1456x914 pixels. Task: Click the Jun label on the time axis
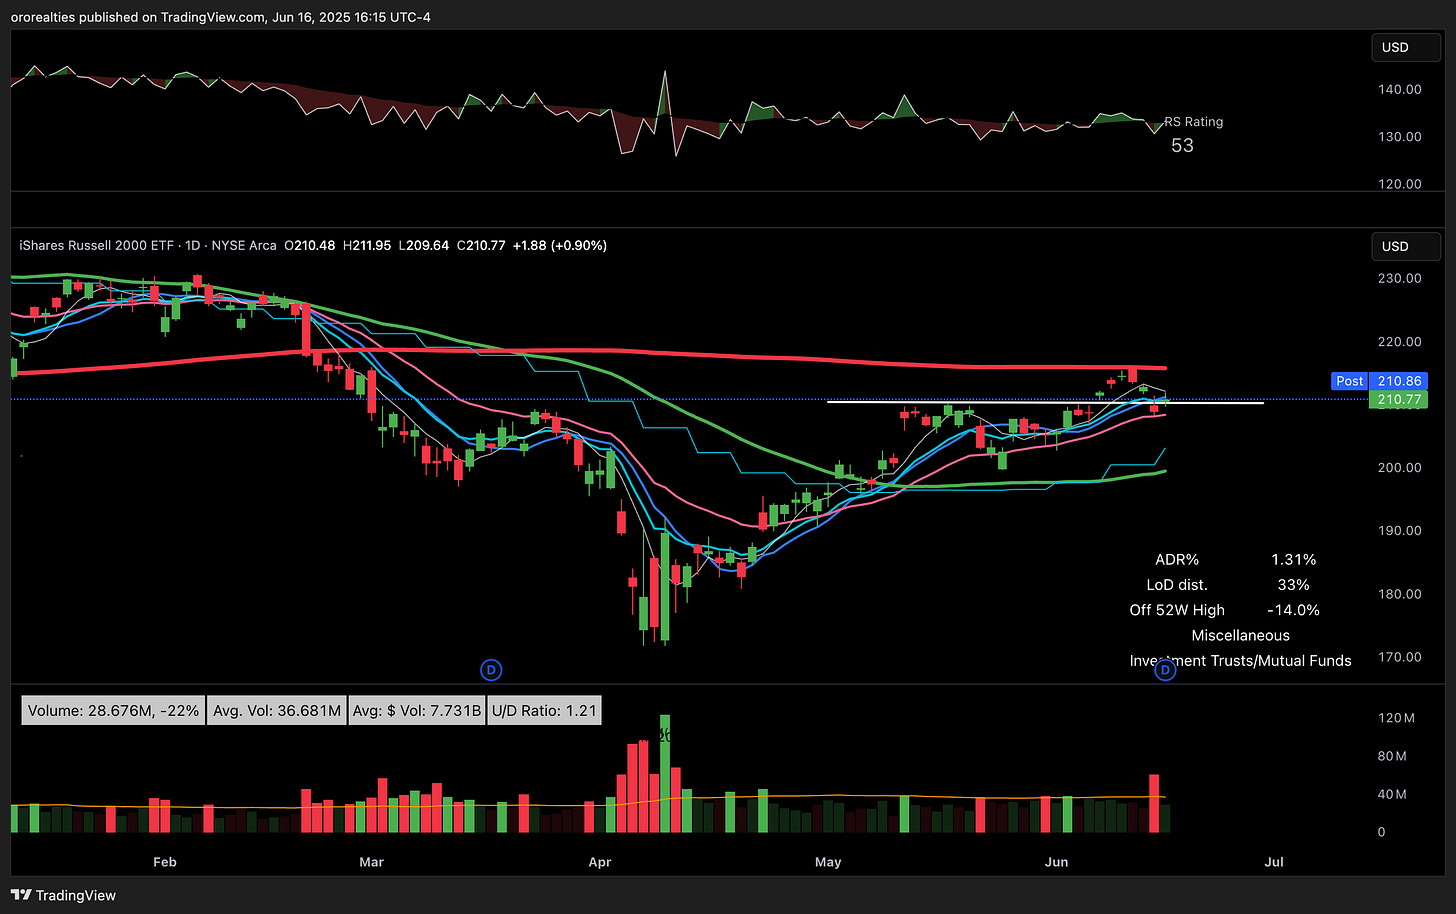point(1056,861)
